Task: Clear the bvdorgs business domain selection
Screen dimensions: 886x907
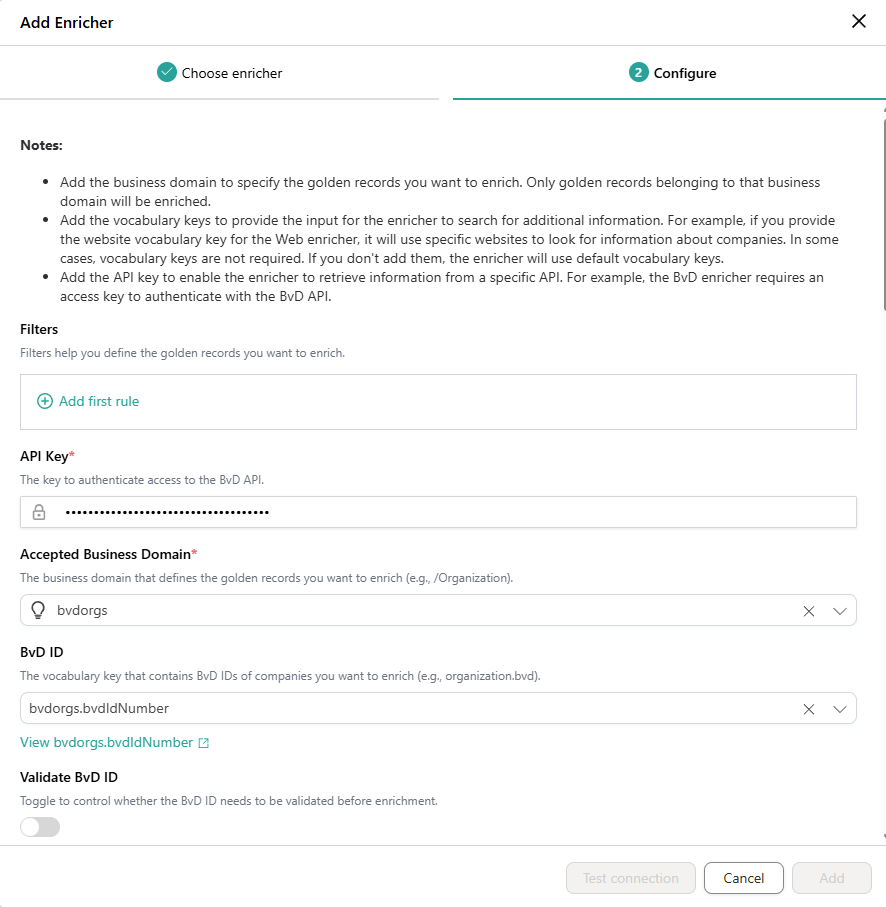Action: tap(809, 611)
